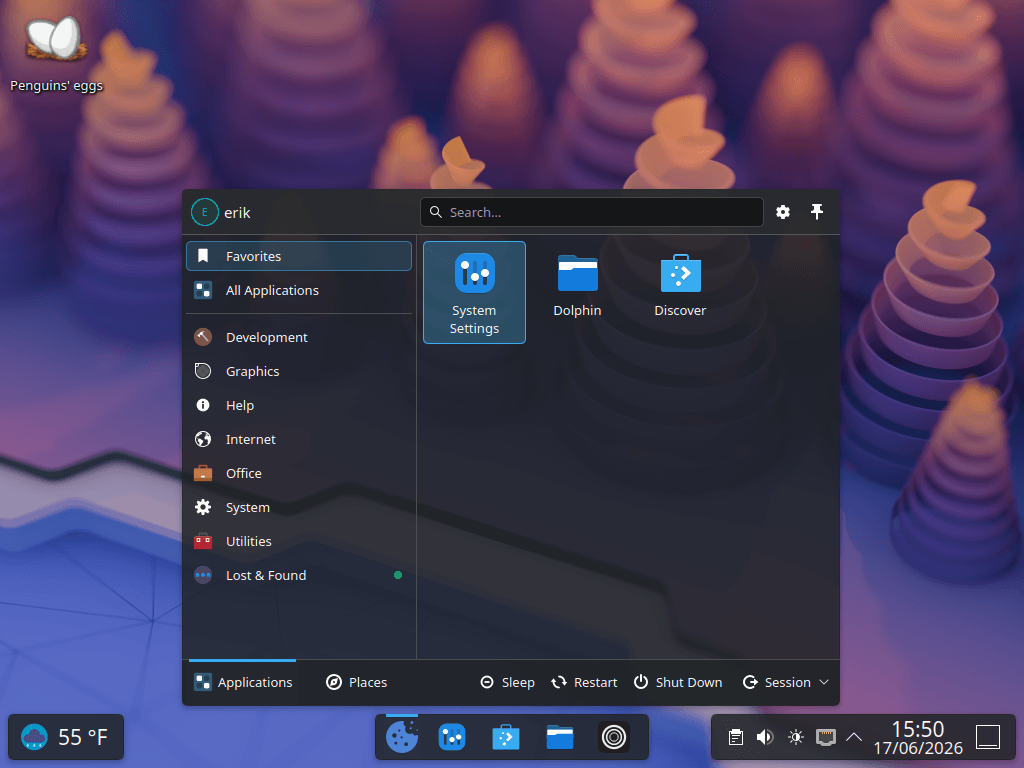Select the Favorites category
1024x768 pixels.
(x=299, y=256)
